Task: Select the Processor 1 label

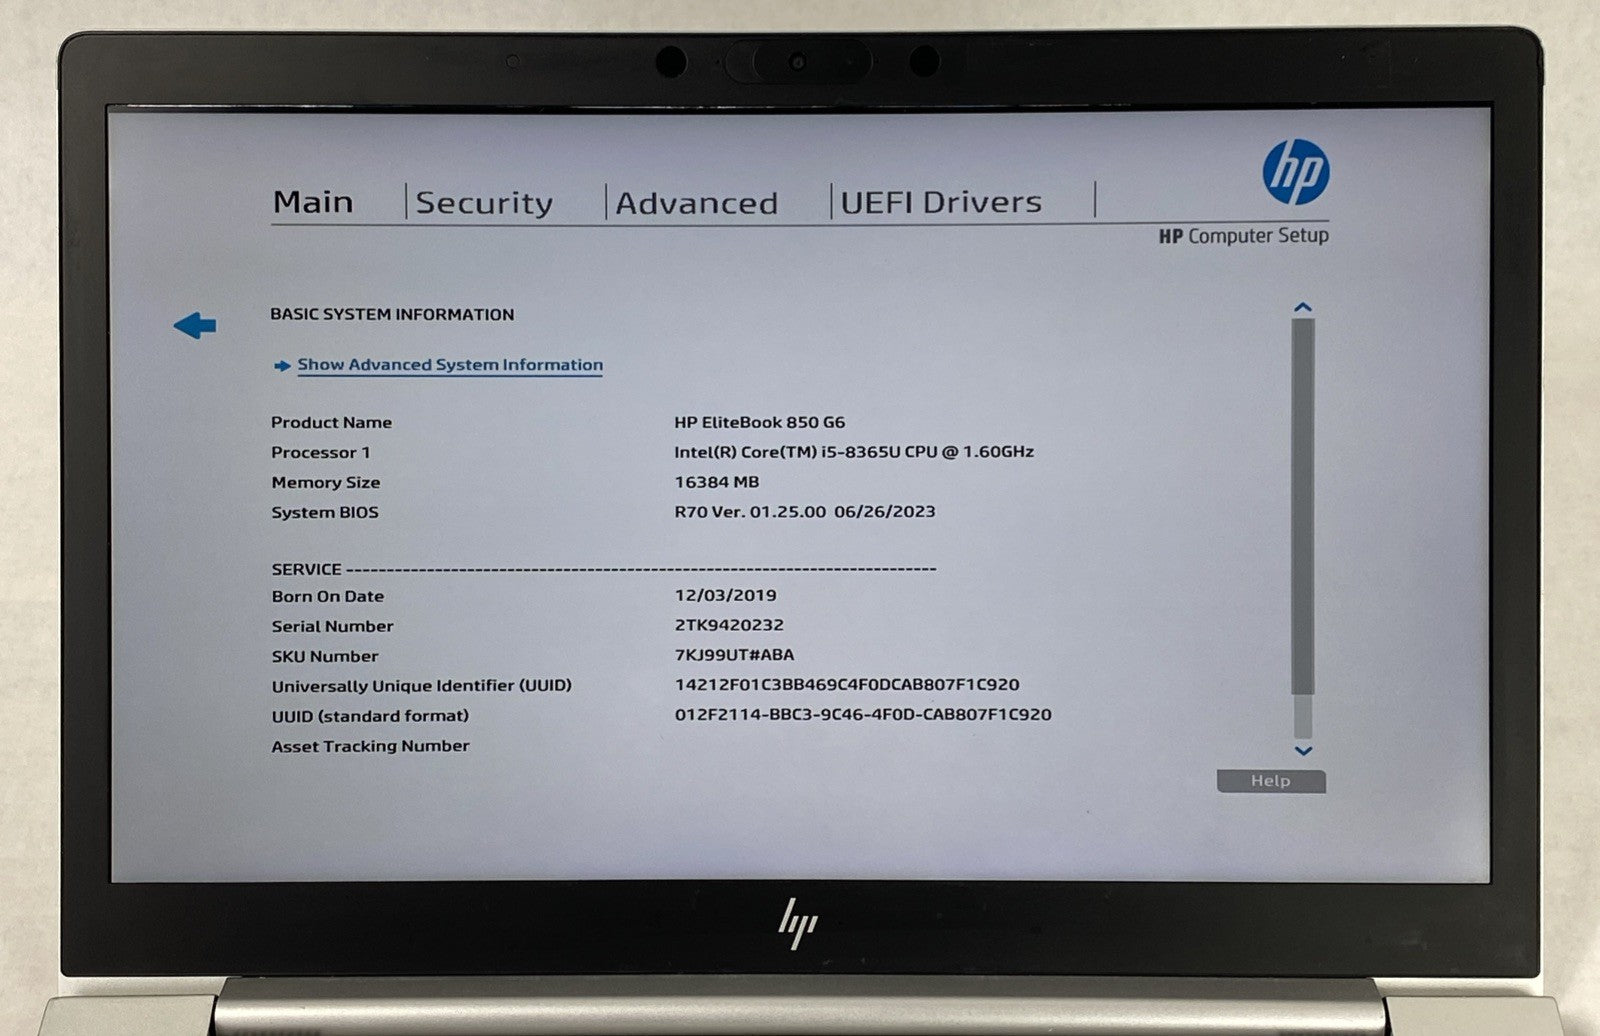Action: [x=321, y=452]
